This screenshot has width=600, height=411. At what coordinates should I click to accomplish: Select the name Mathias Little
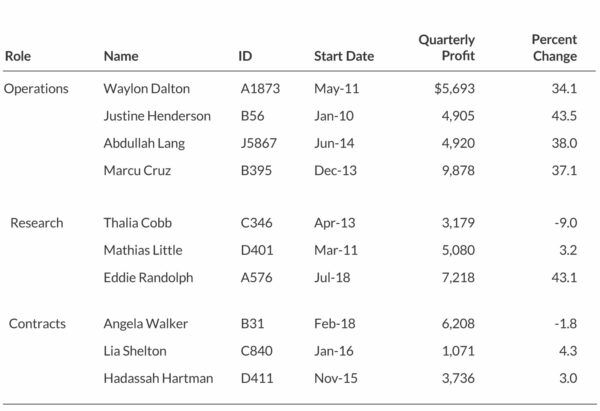143,250
